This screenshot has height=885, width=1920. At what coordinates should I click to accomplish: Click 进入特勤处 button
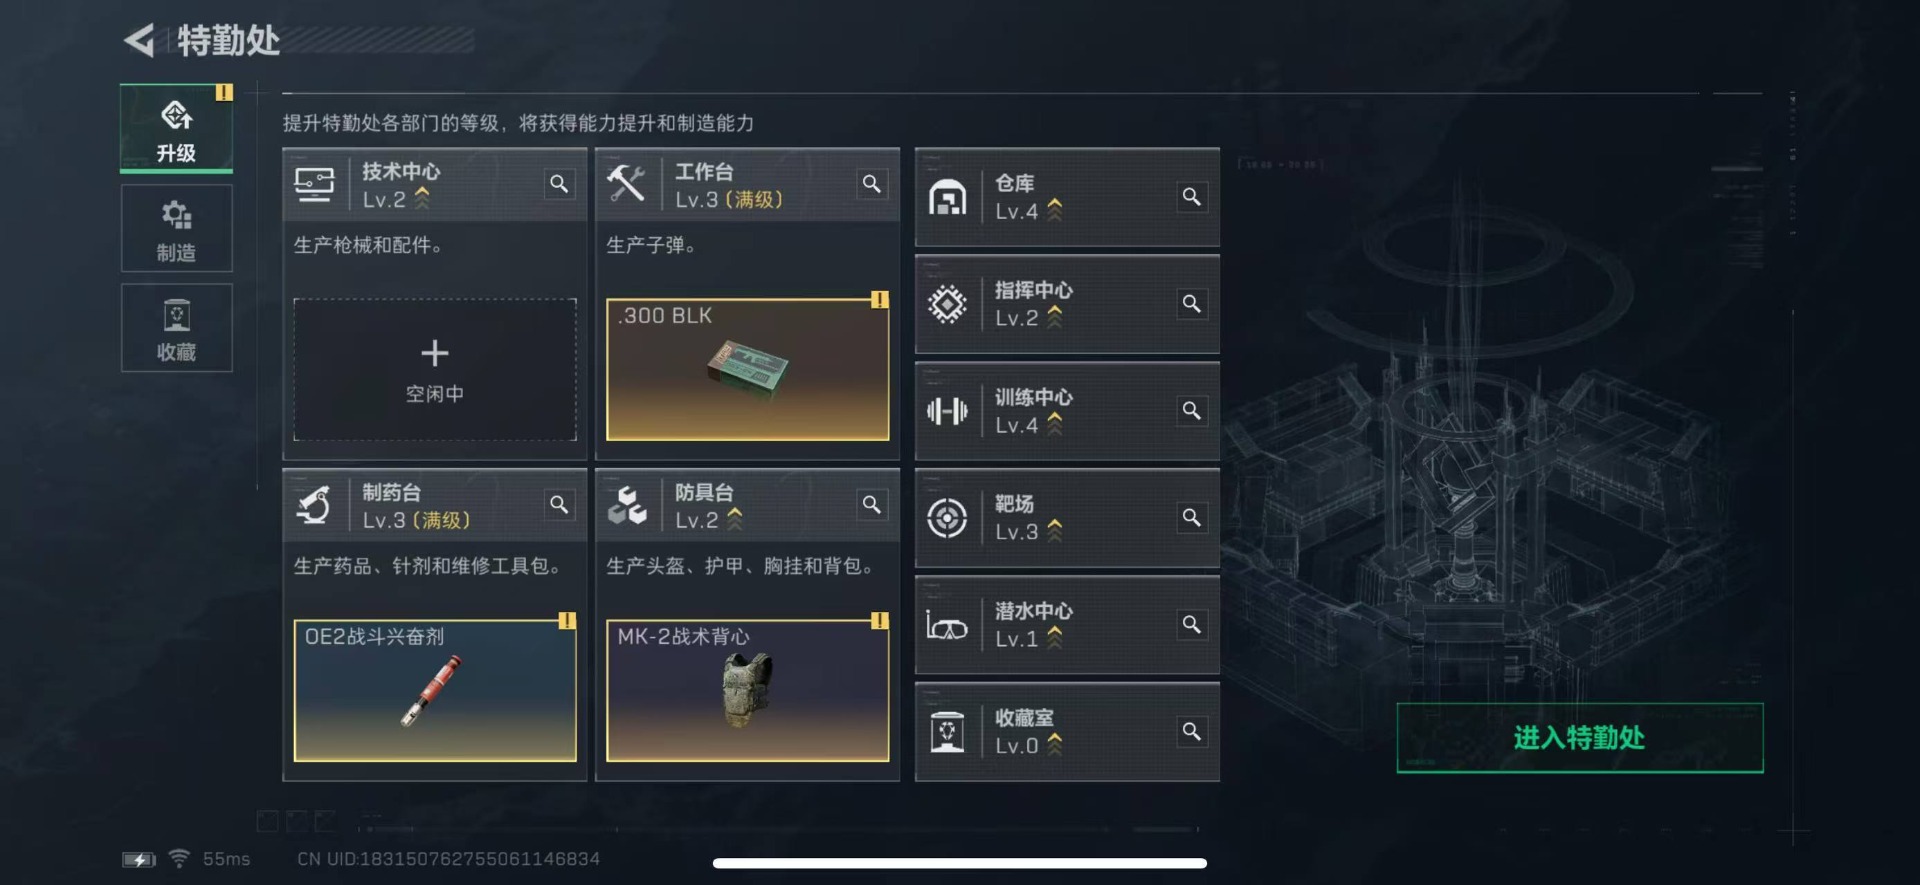1579,738
